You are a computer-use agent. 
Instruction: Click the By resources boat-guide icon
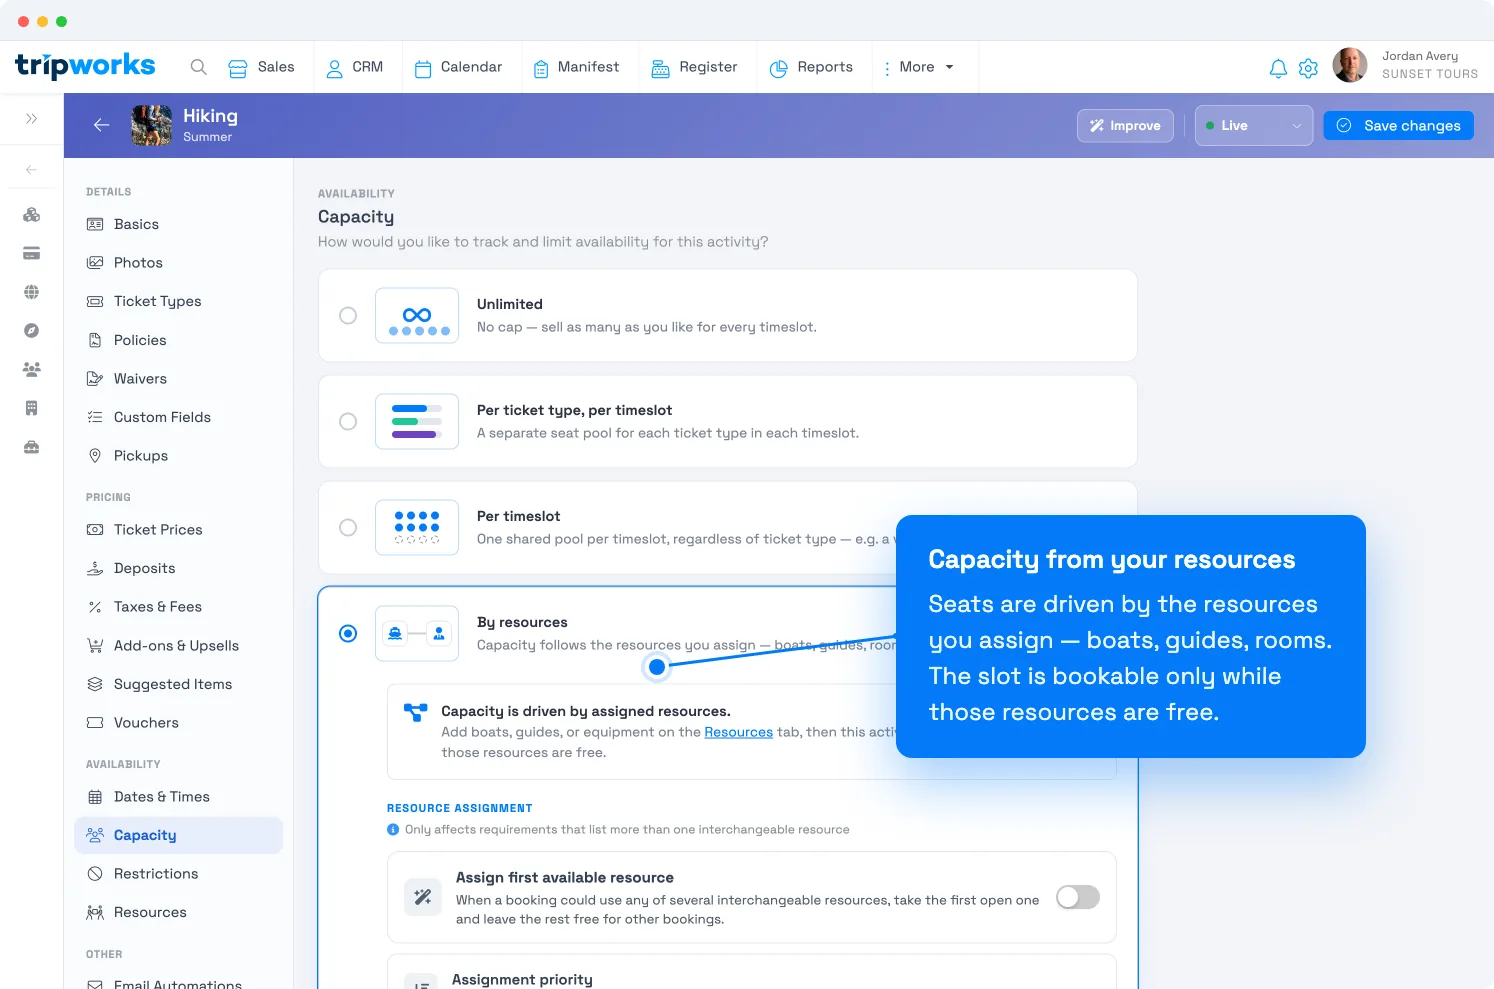click(417, 634)
